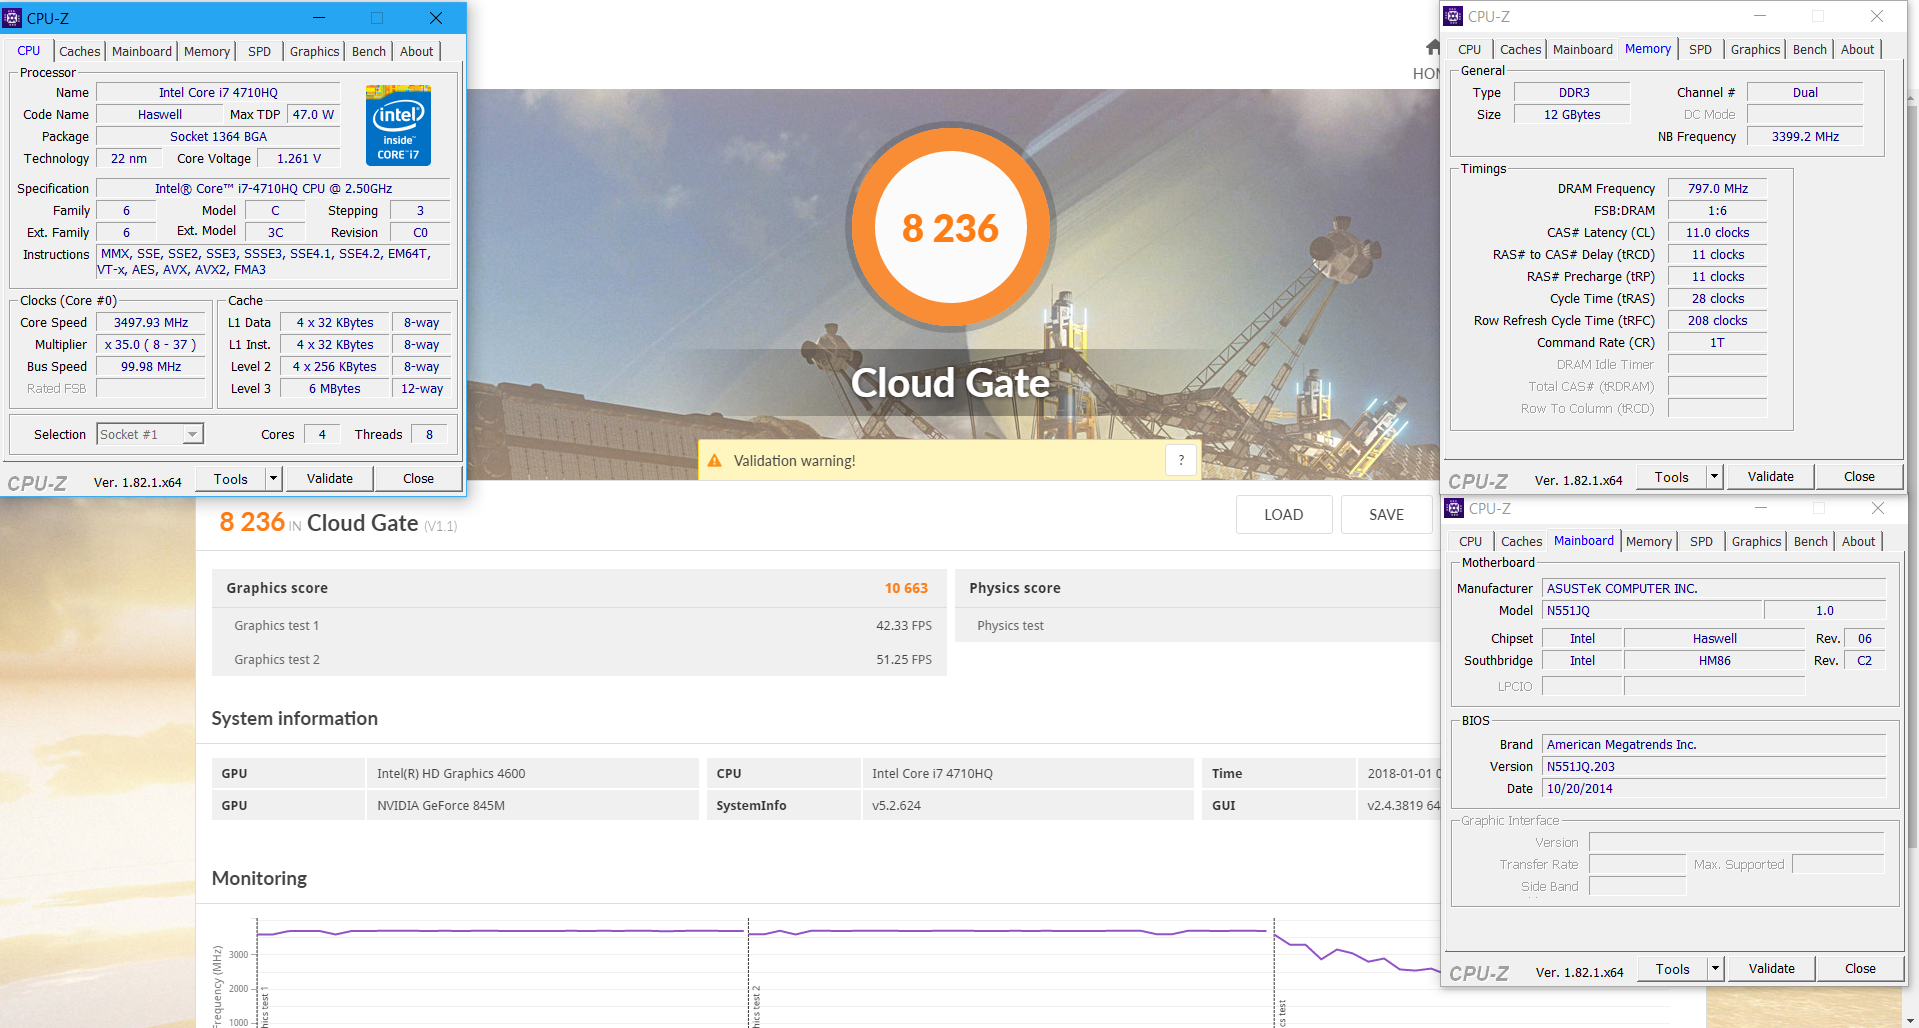
Task: Open the About tab in the Mainboard CPU-Z window
Action: pyautogui.click(x=1858, y=541)
